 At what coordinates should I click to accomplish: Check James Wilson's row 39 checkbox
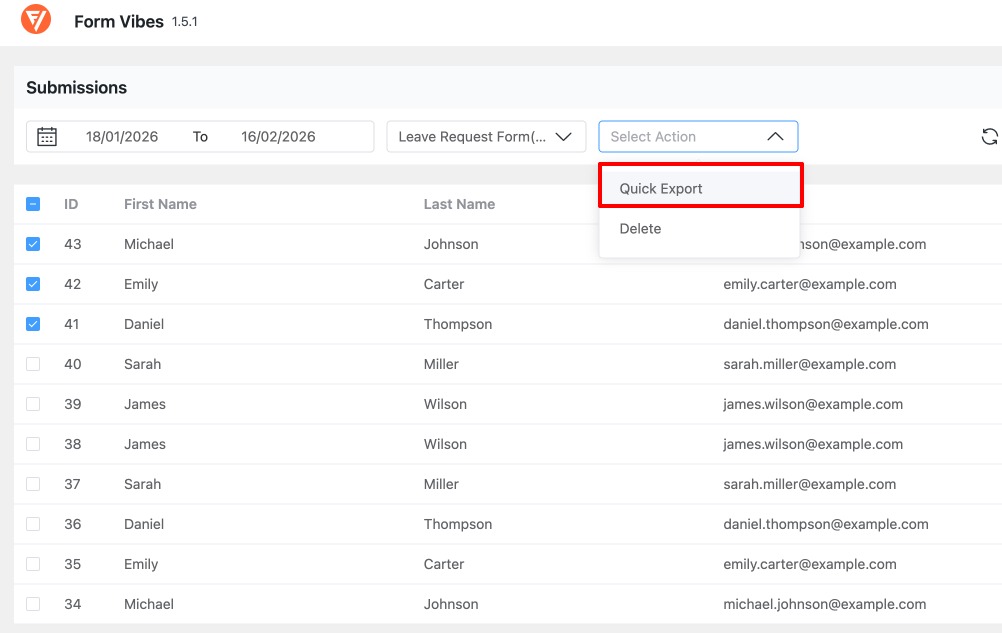tap(33, 404)
